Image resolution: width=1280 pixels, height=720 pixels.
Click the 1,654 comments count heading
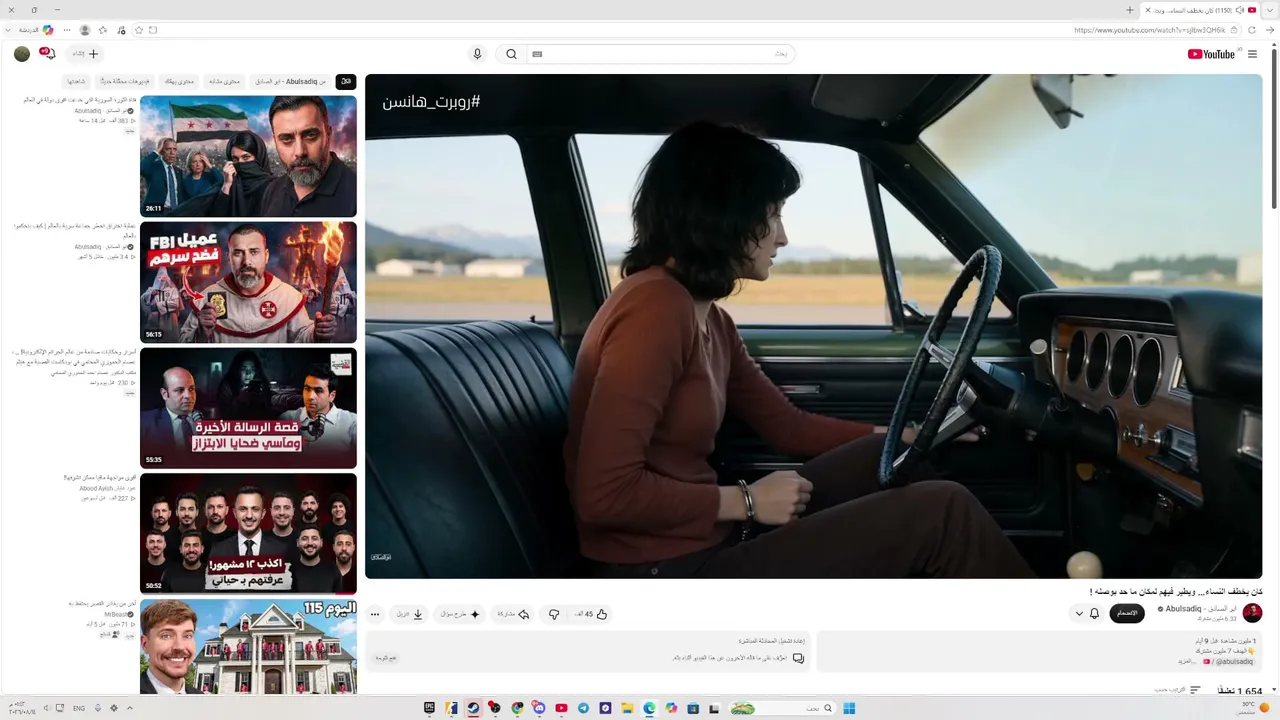coord(1239,690)
